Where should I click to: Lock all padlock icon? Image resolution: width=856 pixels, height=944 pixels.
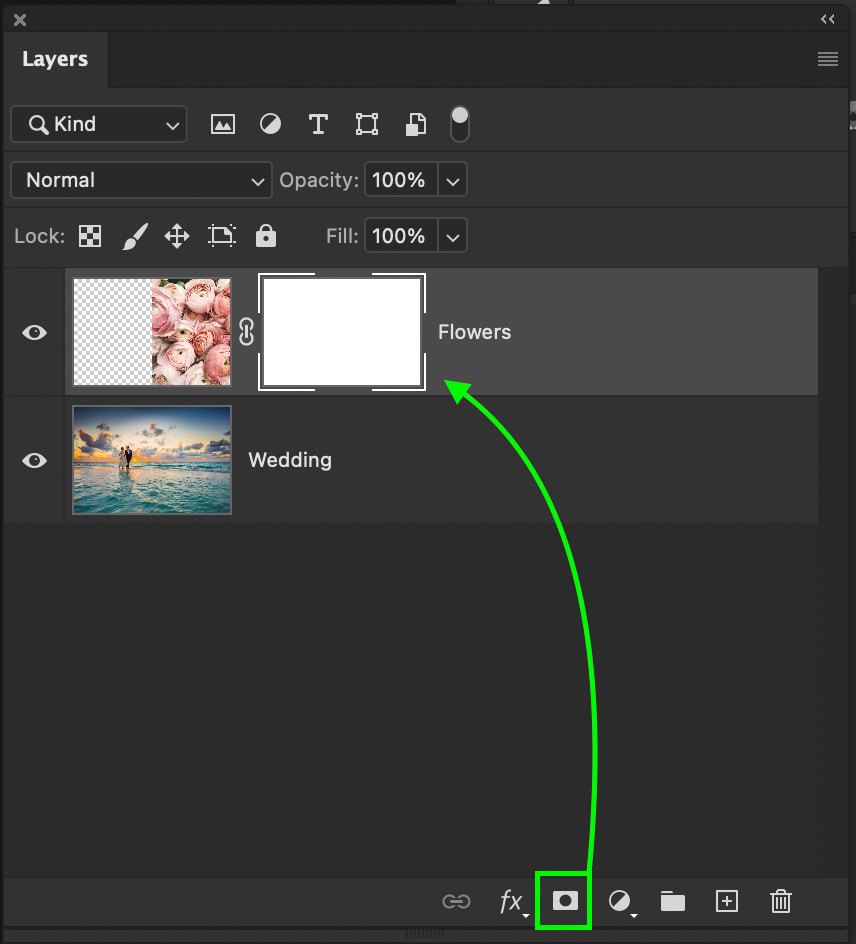[265, 236]
